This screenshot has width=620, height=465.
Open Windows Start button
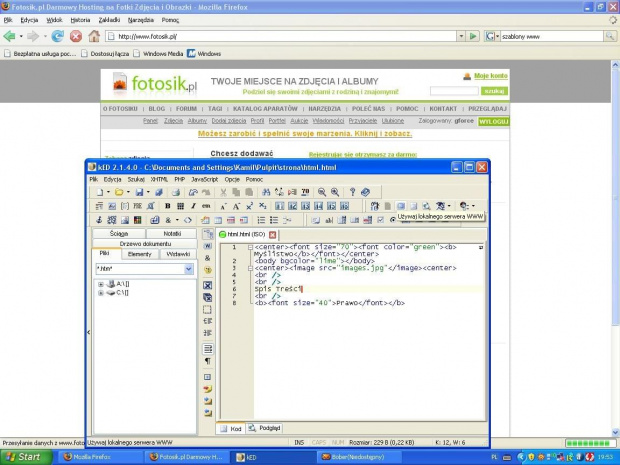(25, 457)
